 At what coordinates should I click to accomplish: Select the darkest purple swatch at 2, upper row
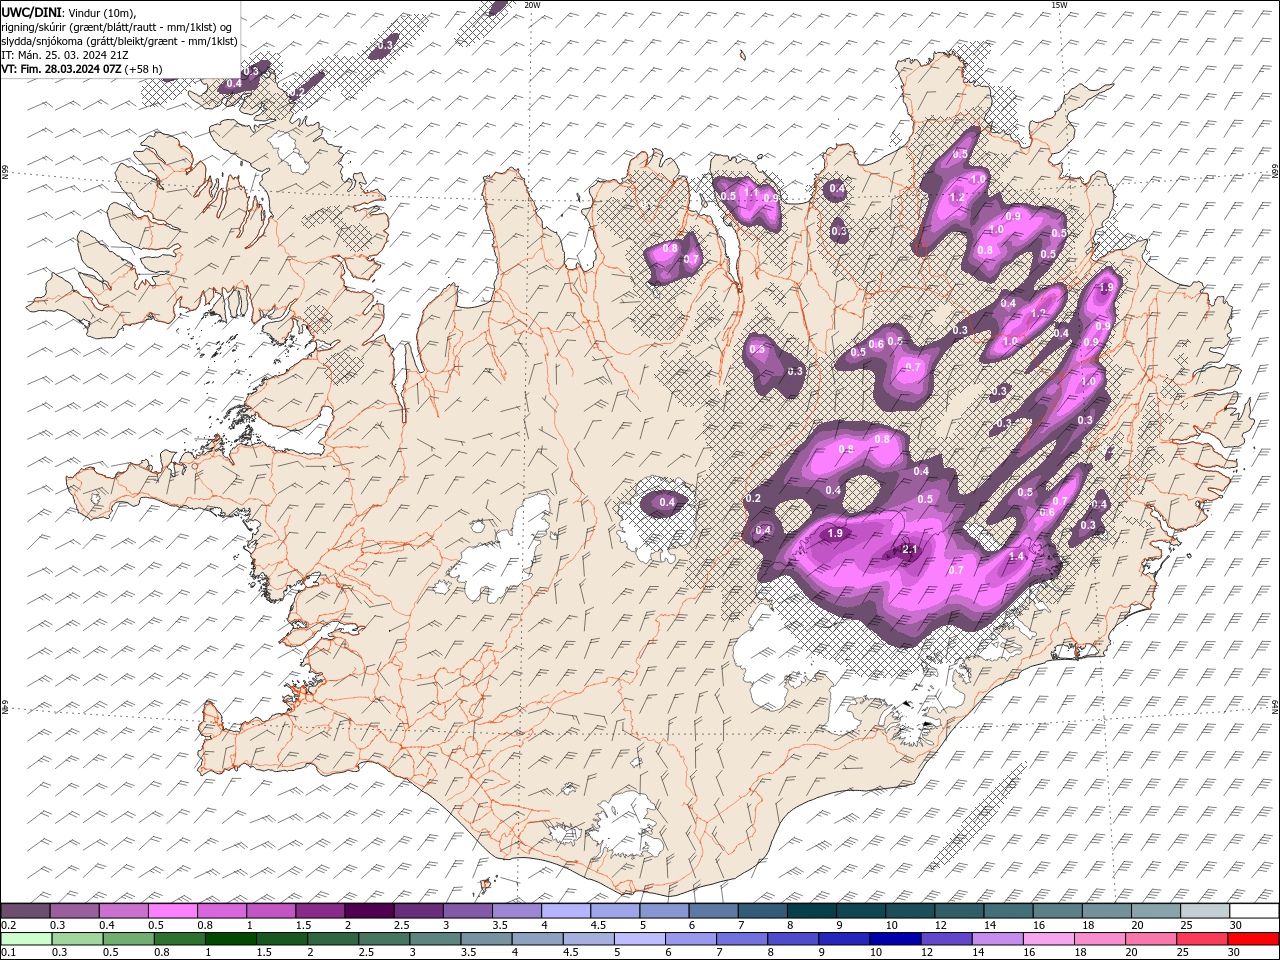click(369, 911)
